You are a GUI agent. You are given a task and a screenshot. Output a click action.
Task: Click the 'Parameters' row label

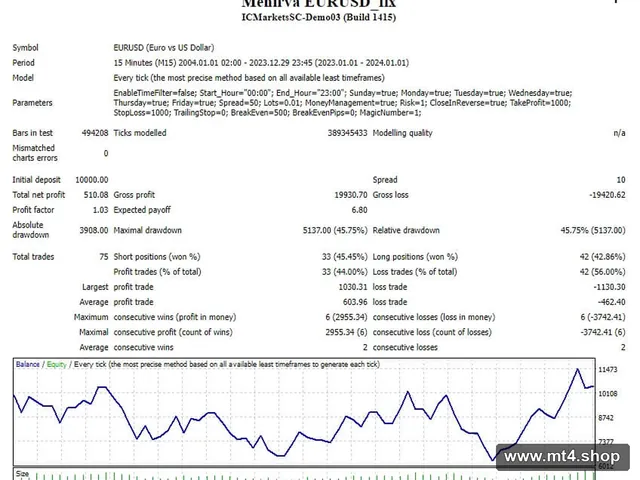coord(32,103)
